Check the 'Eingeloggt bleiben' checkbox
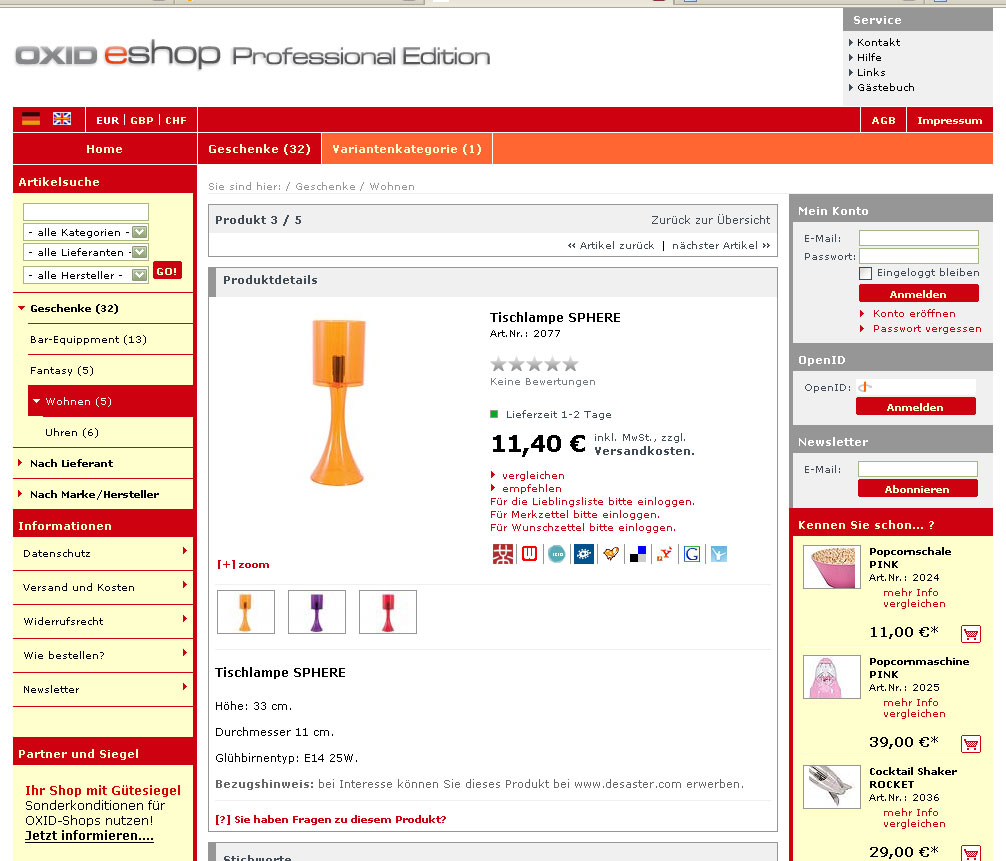Image resolution: width=1006 pixels, height=861 pixels. (866, 273)
